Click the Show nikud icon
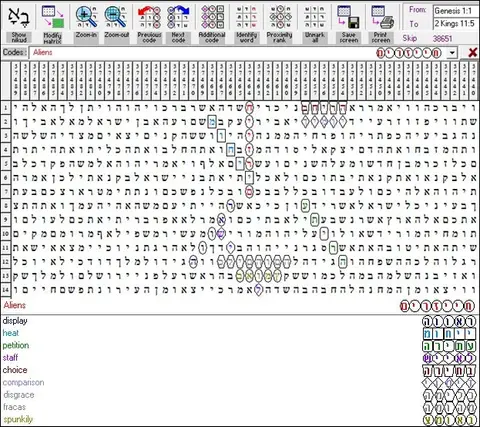 [19, 17]
